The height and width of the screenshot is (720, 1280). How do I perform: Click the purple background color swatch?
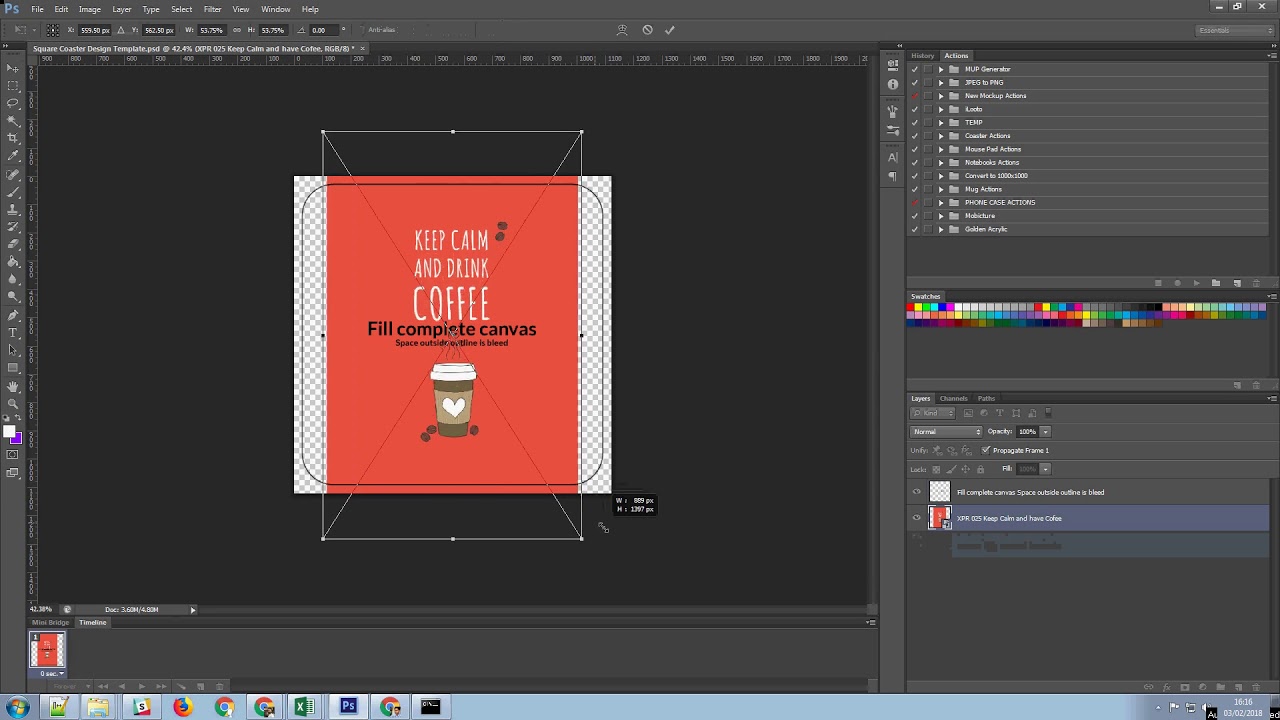click(x=17, y=439)
